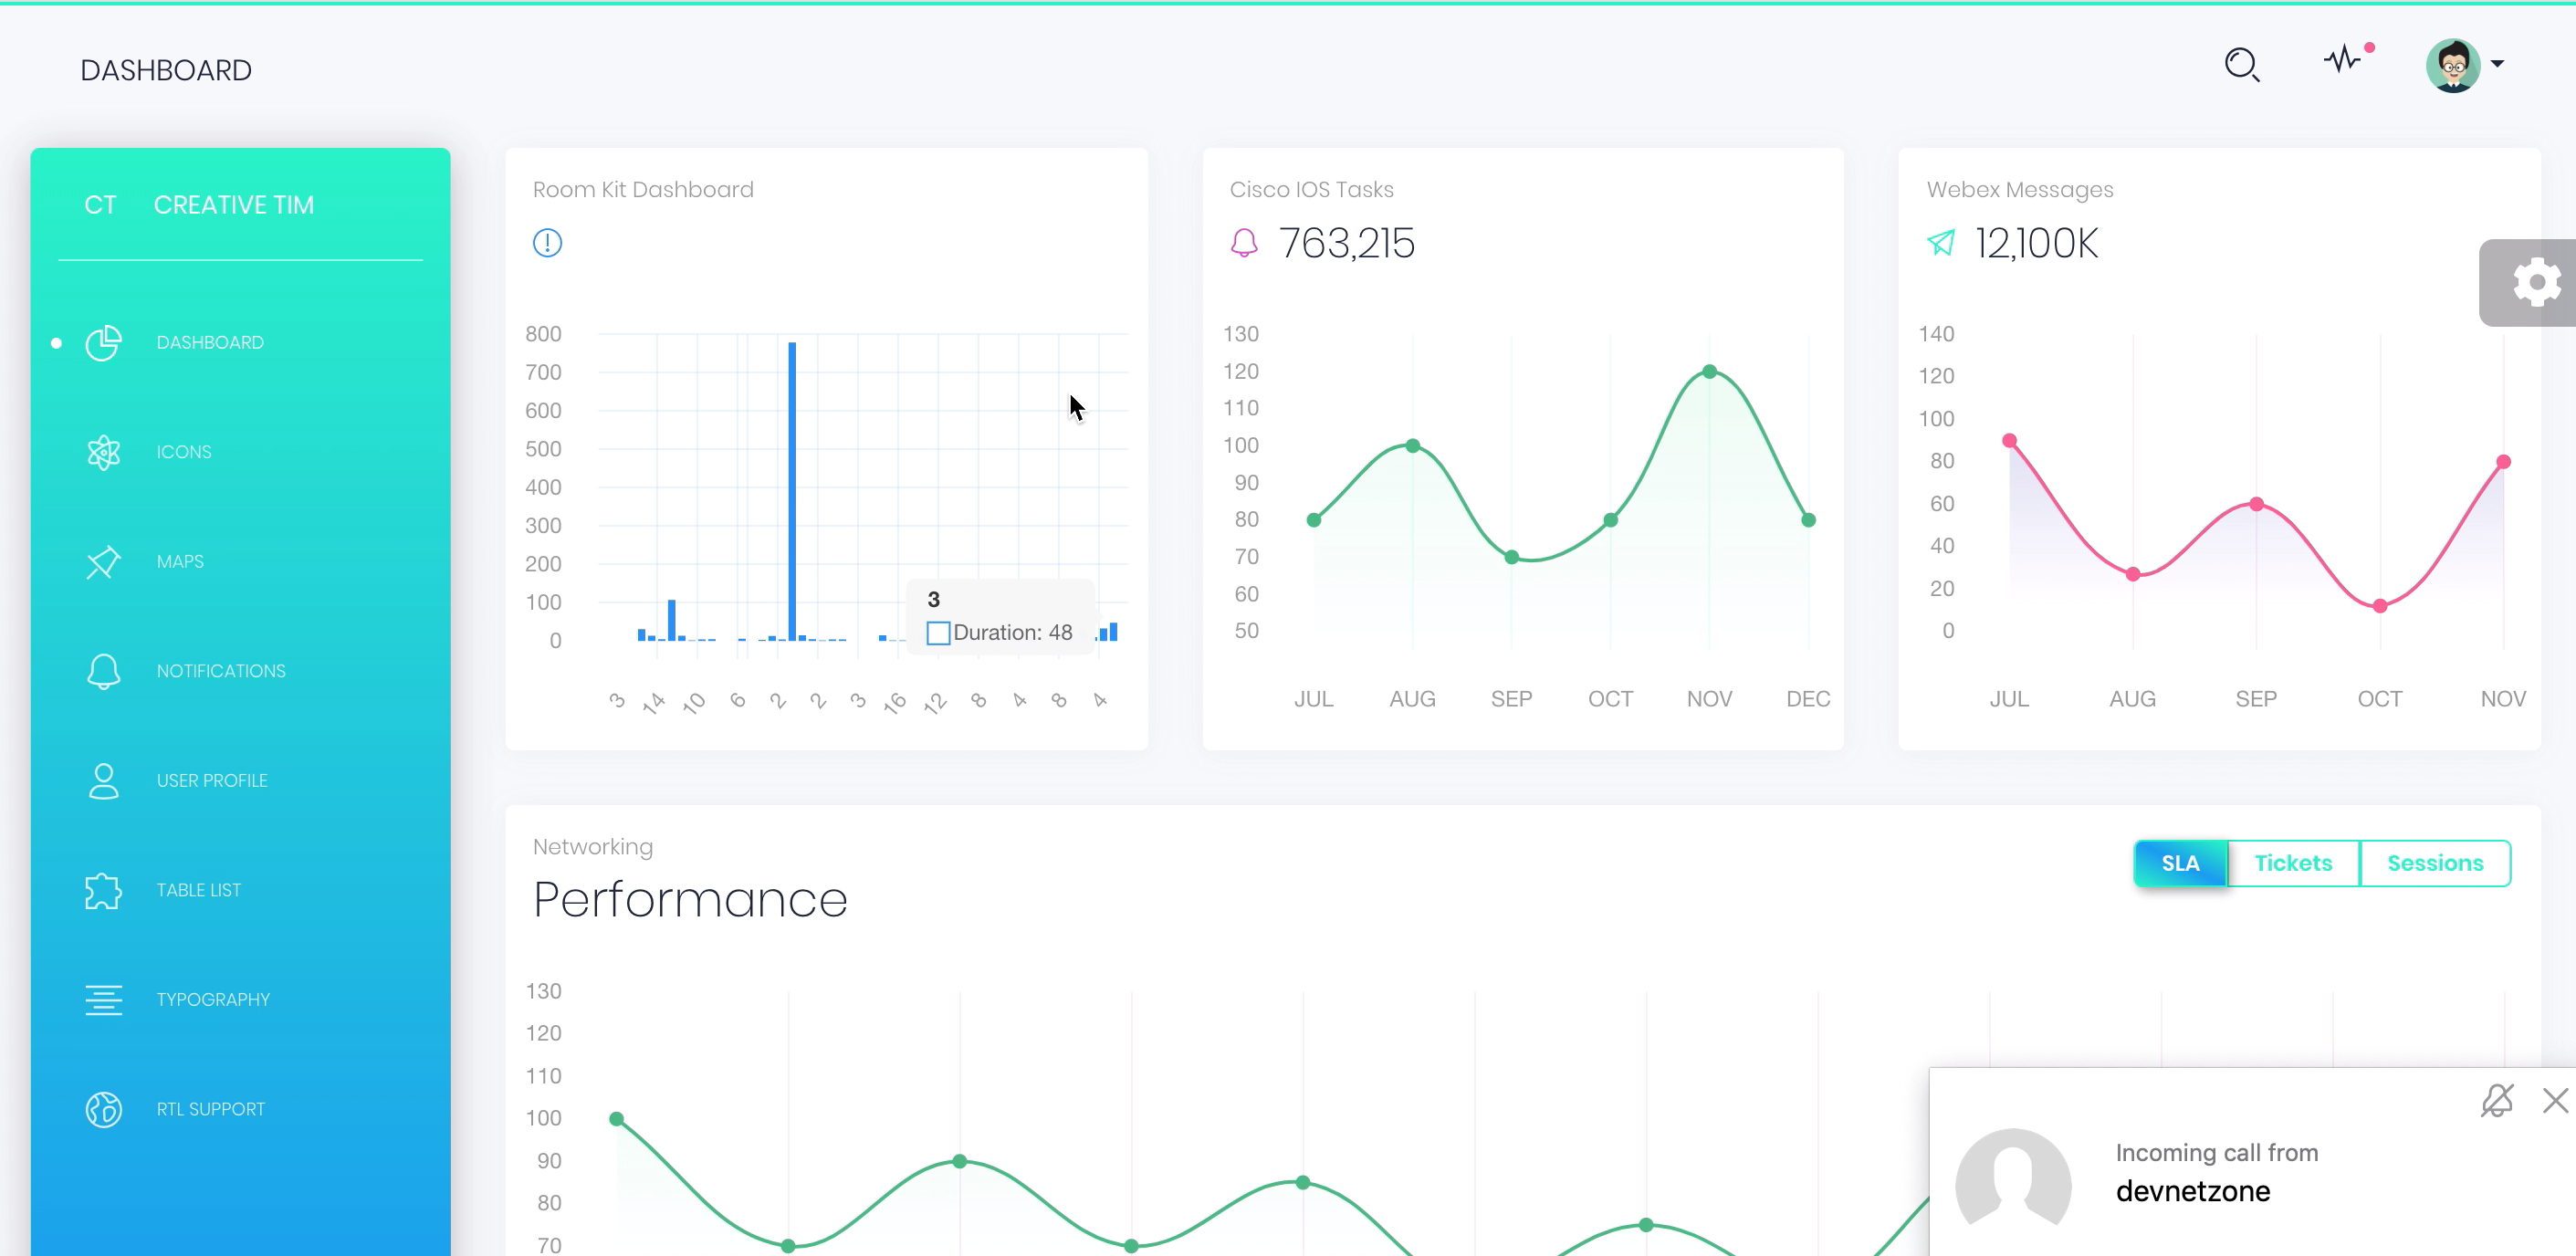The width and height of the screenshot is (2576, 1256).
Task: Click the Dashboard navigation icon
Action: point(102,341)
